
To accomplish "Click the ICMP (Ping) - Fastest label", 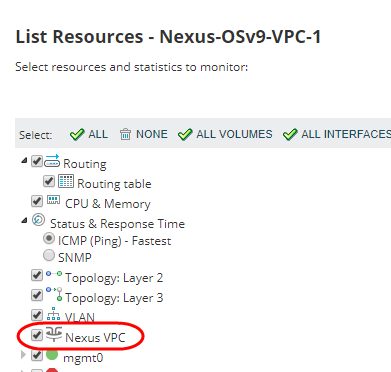I will tap(114, 241).
